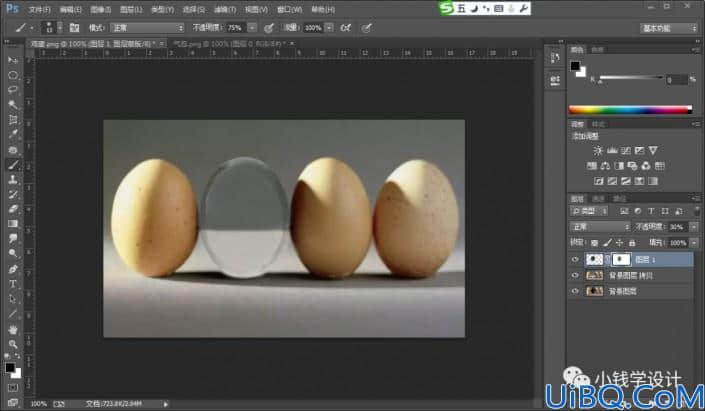Add a Levels adjustment
This screenshot has width=705, height=411.
[612, 151]
